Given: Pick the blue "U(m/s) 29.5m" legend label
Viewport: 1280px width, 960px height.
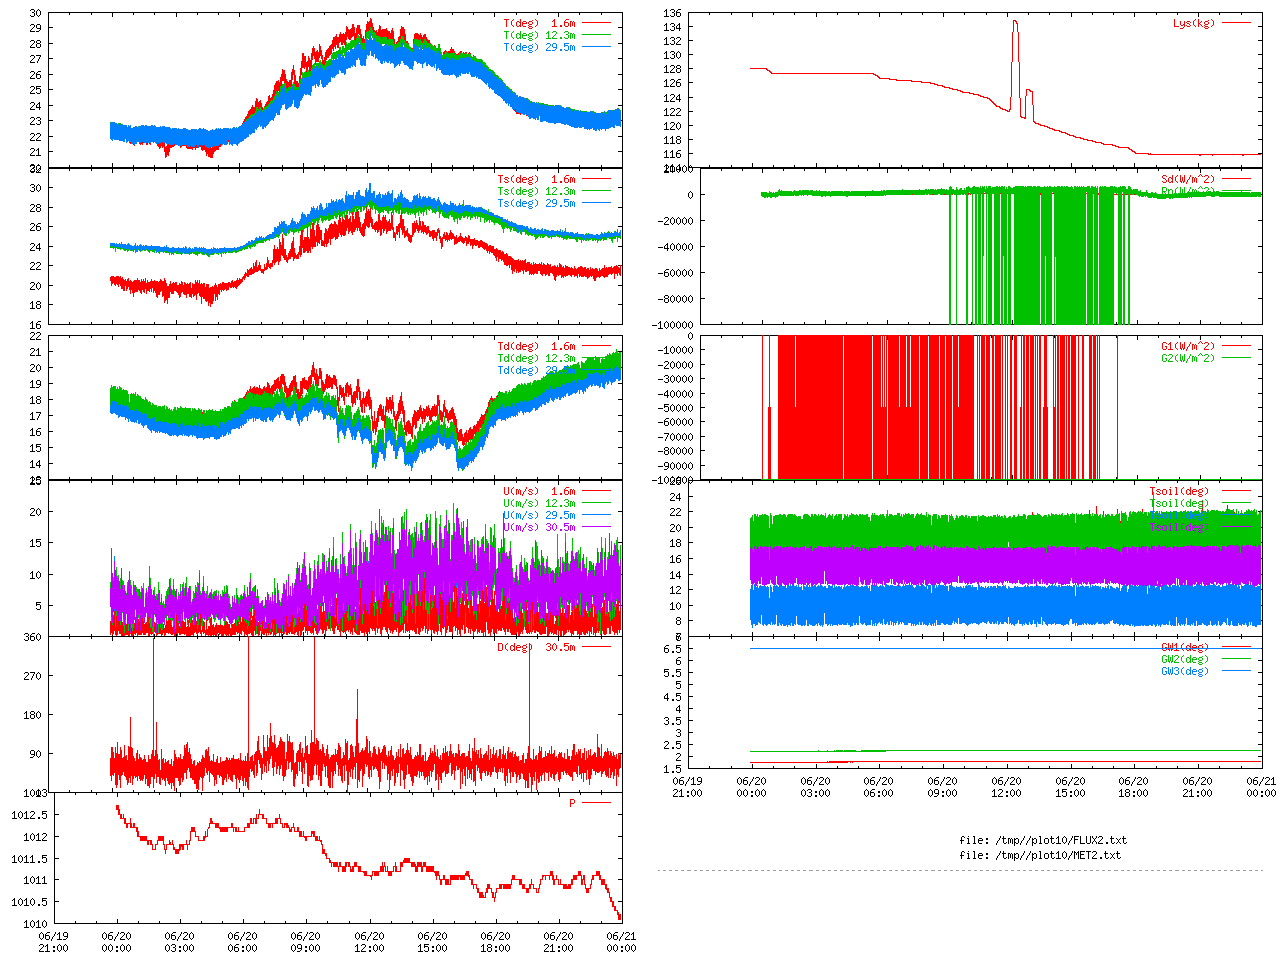Looking at the screenshot, I should click(540, 515).
